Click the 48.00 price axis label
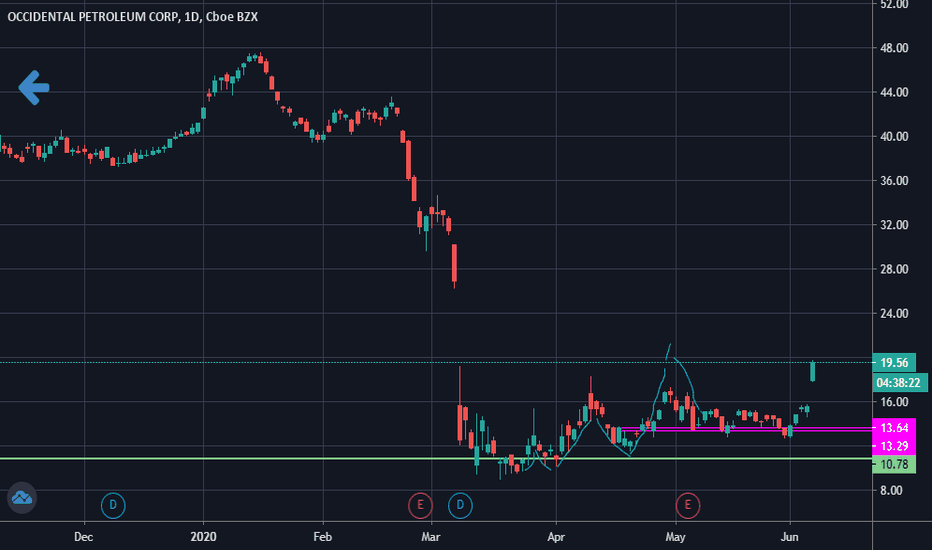The width and height of the screenshot is (932, 550). 894,48
